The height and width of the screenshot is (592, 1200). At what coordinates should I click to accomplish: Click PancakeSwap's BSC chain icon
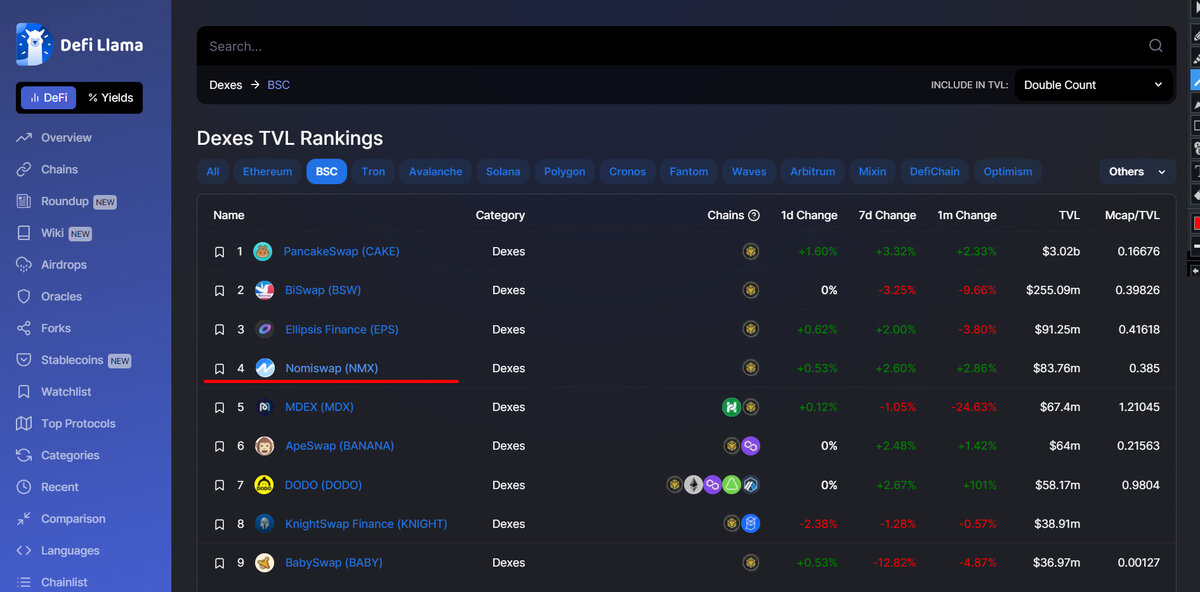click(750, 252)
